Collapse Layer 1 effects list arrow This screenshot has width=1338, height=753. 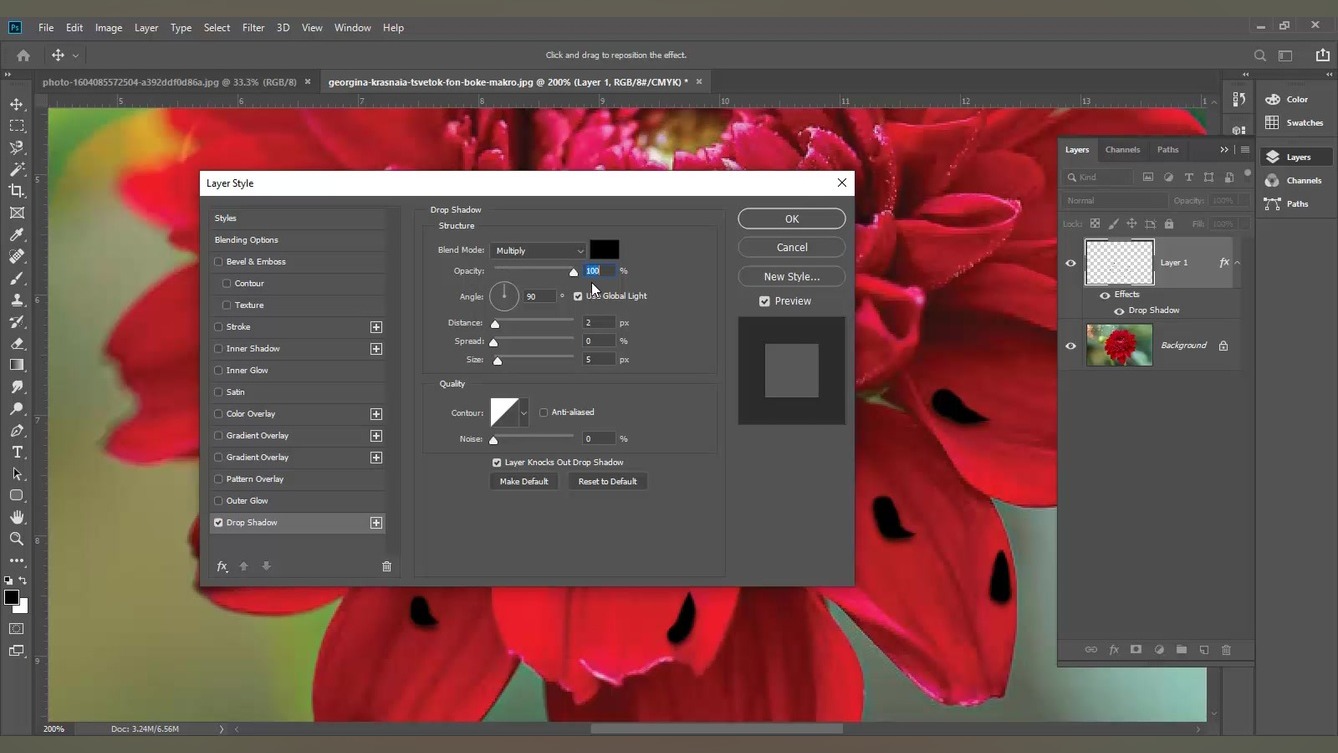point(1238,263)
